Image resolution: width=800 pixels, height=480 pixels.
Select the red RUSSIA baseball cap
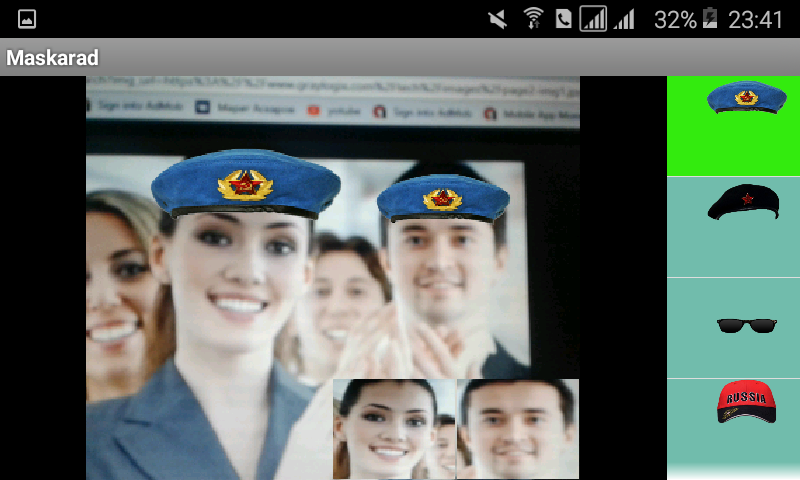[746, 402]
